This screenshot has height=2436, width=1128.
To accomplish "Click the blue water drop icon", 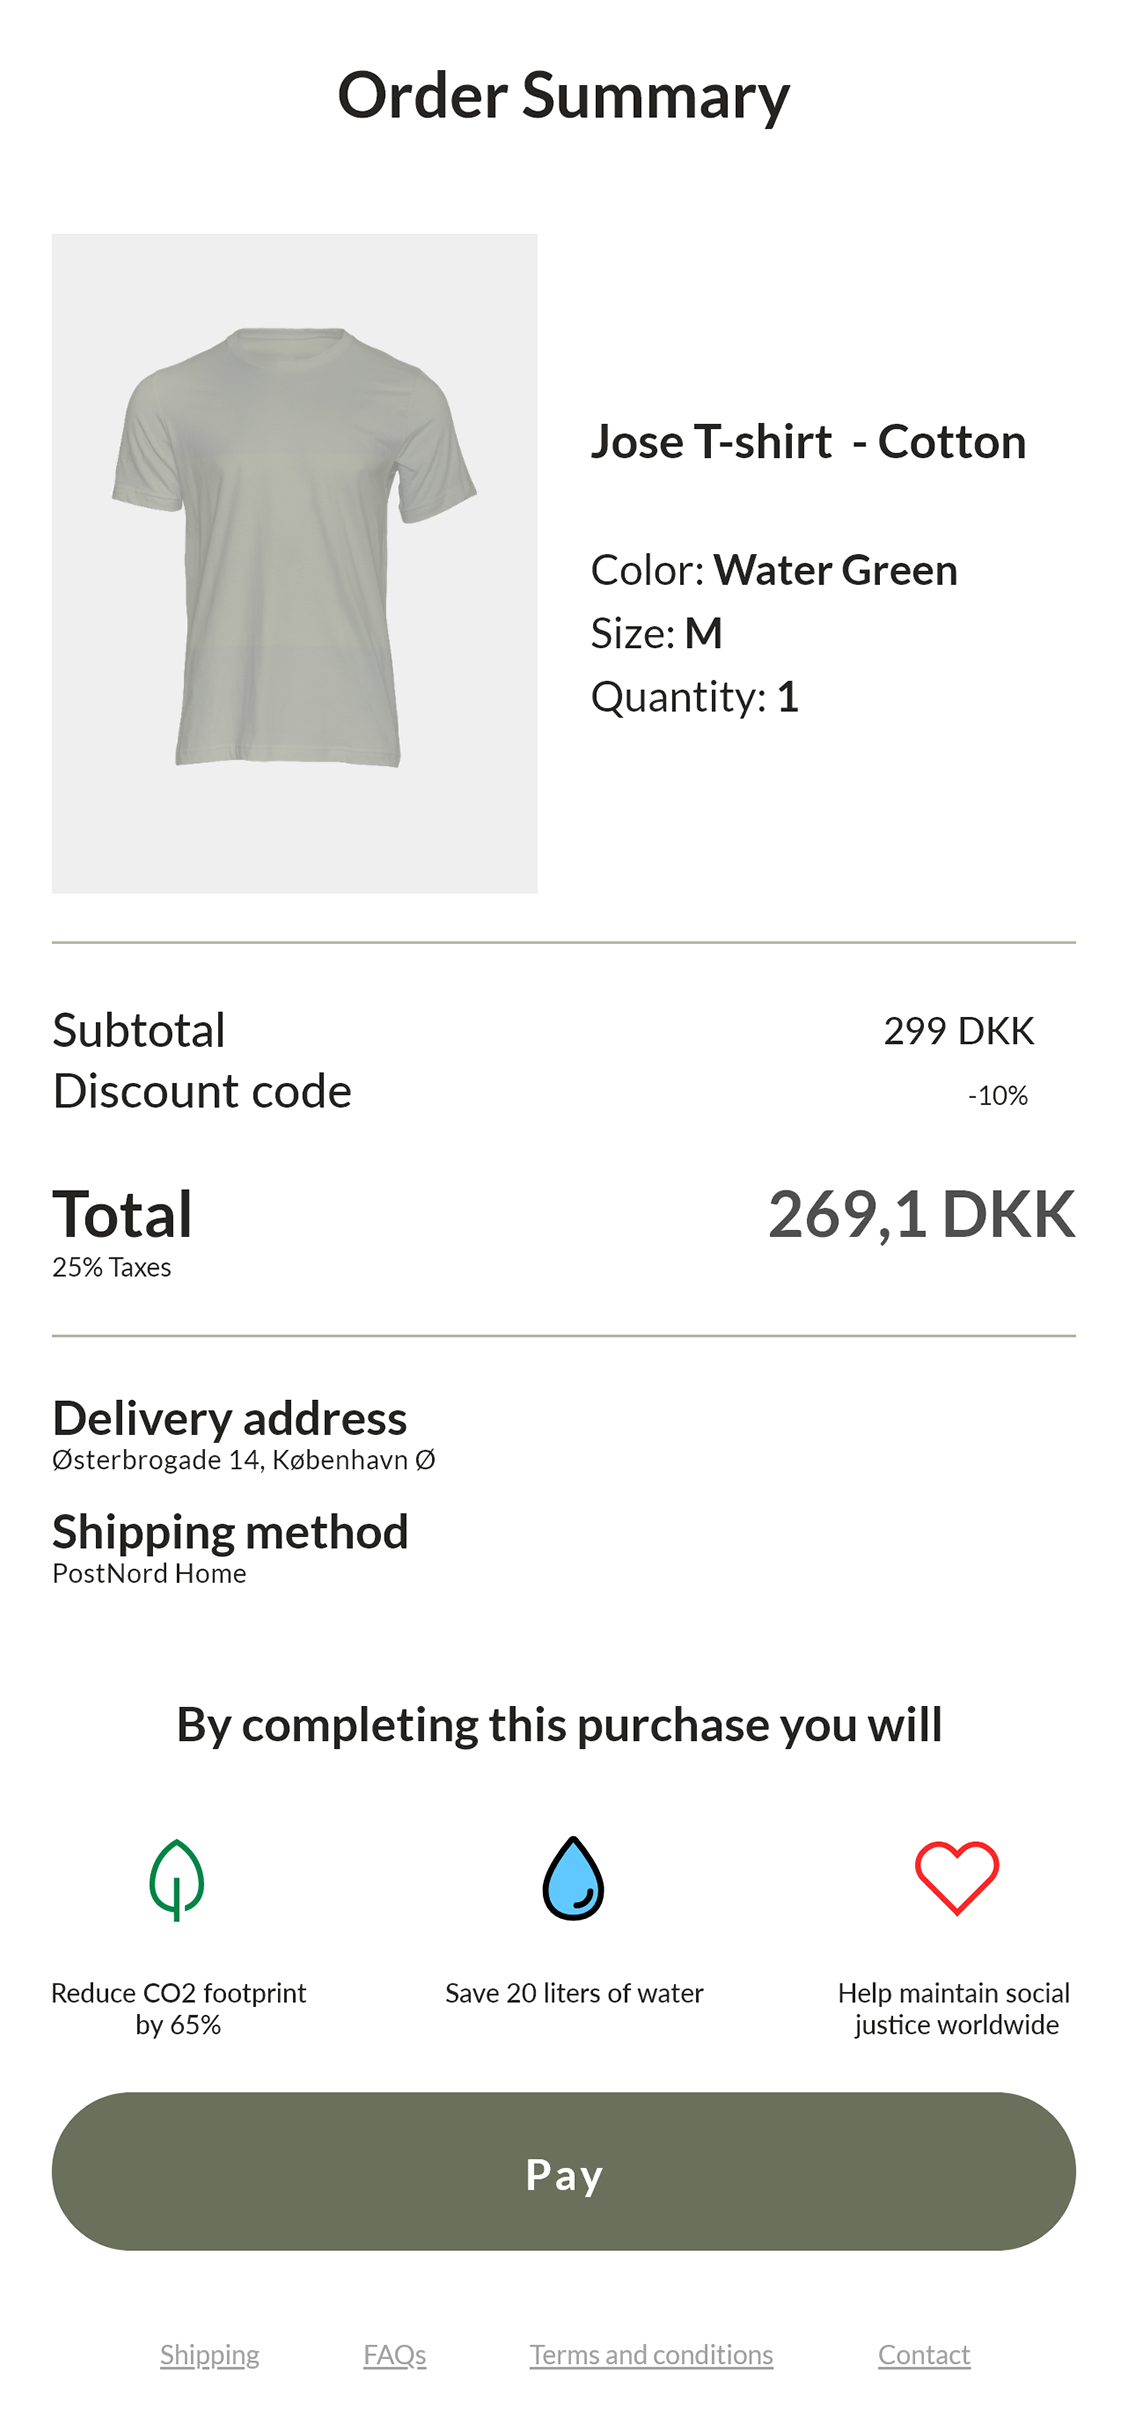I will 573,1879.
